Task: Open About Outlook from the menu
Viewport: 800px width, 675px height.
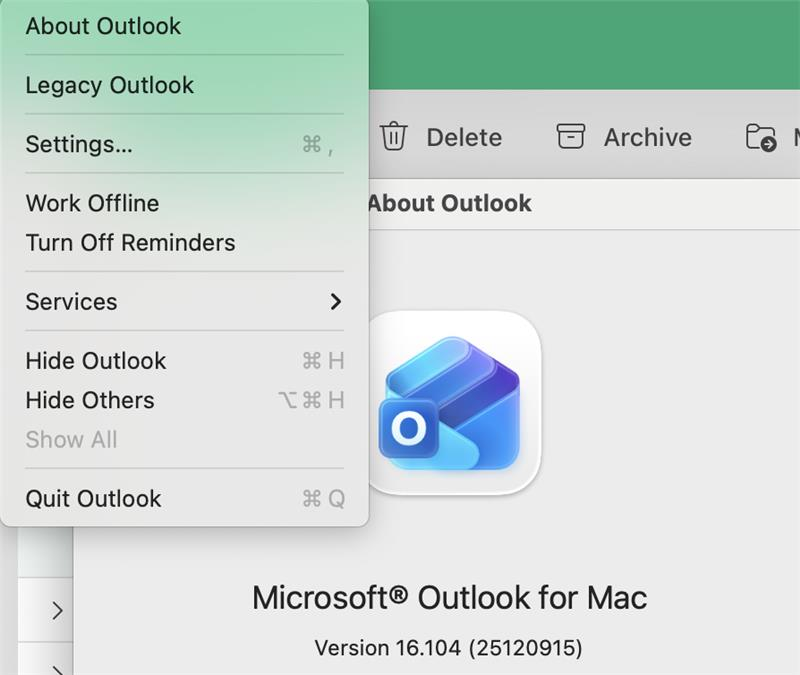Action: point(184,26)
